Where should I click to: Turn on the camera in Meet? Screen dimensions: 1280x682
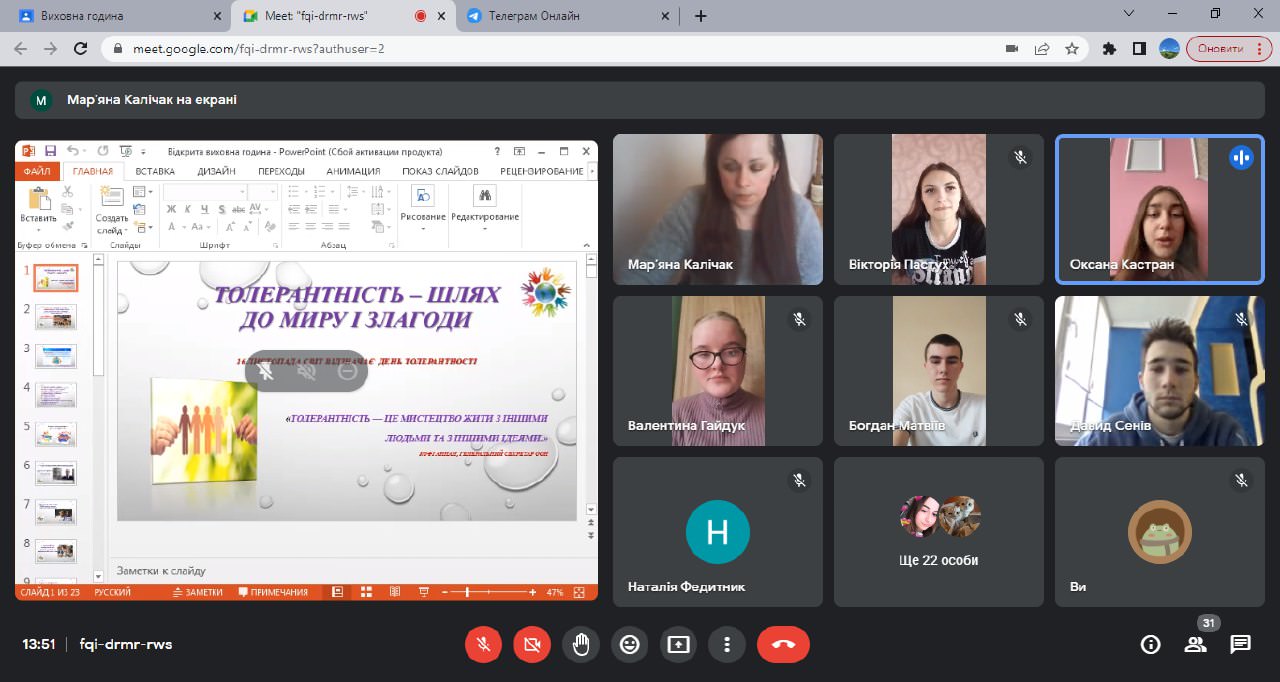(x=532, y=644)
